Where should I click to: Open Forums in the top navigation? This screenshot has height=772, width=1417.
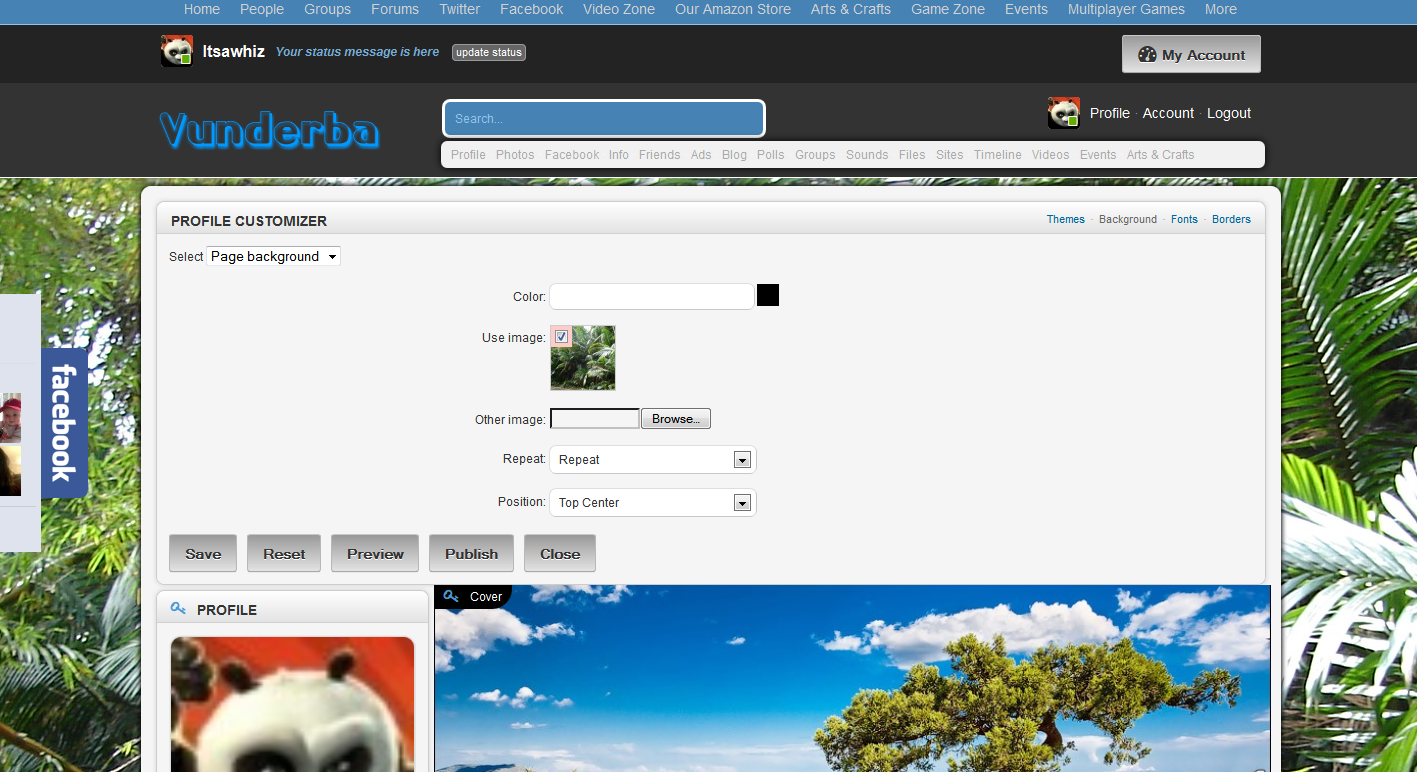395,9
